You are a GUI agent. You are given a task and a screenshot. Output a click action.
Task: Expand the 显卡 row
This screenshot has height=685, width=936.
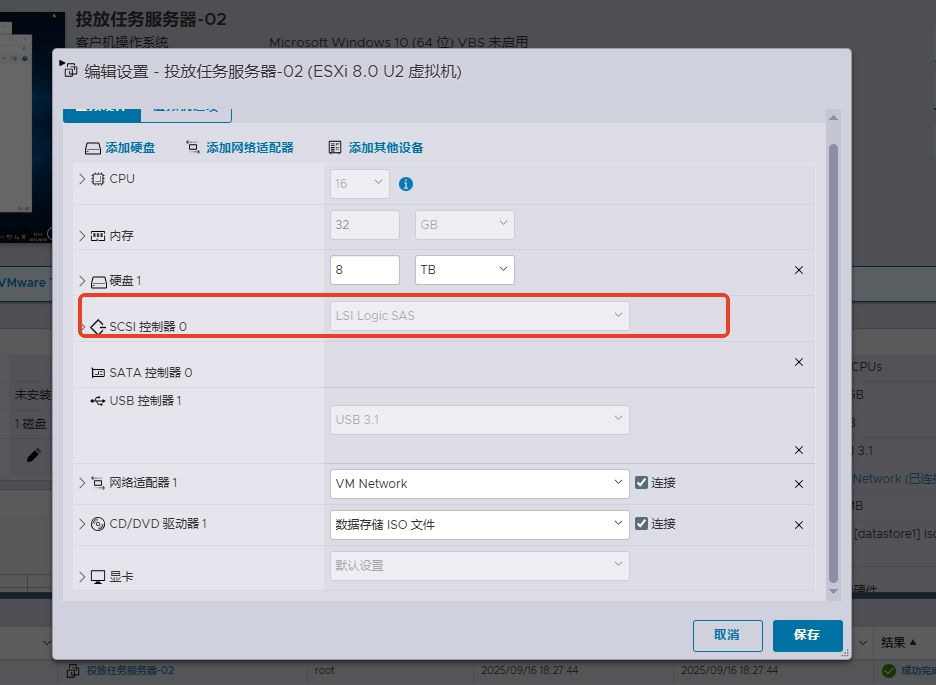tap(82, 577)
